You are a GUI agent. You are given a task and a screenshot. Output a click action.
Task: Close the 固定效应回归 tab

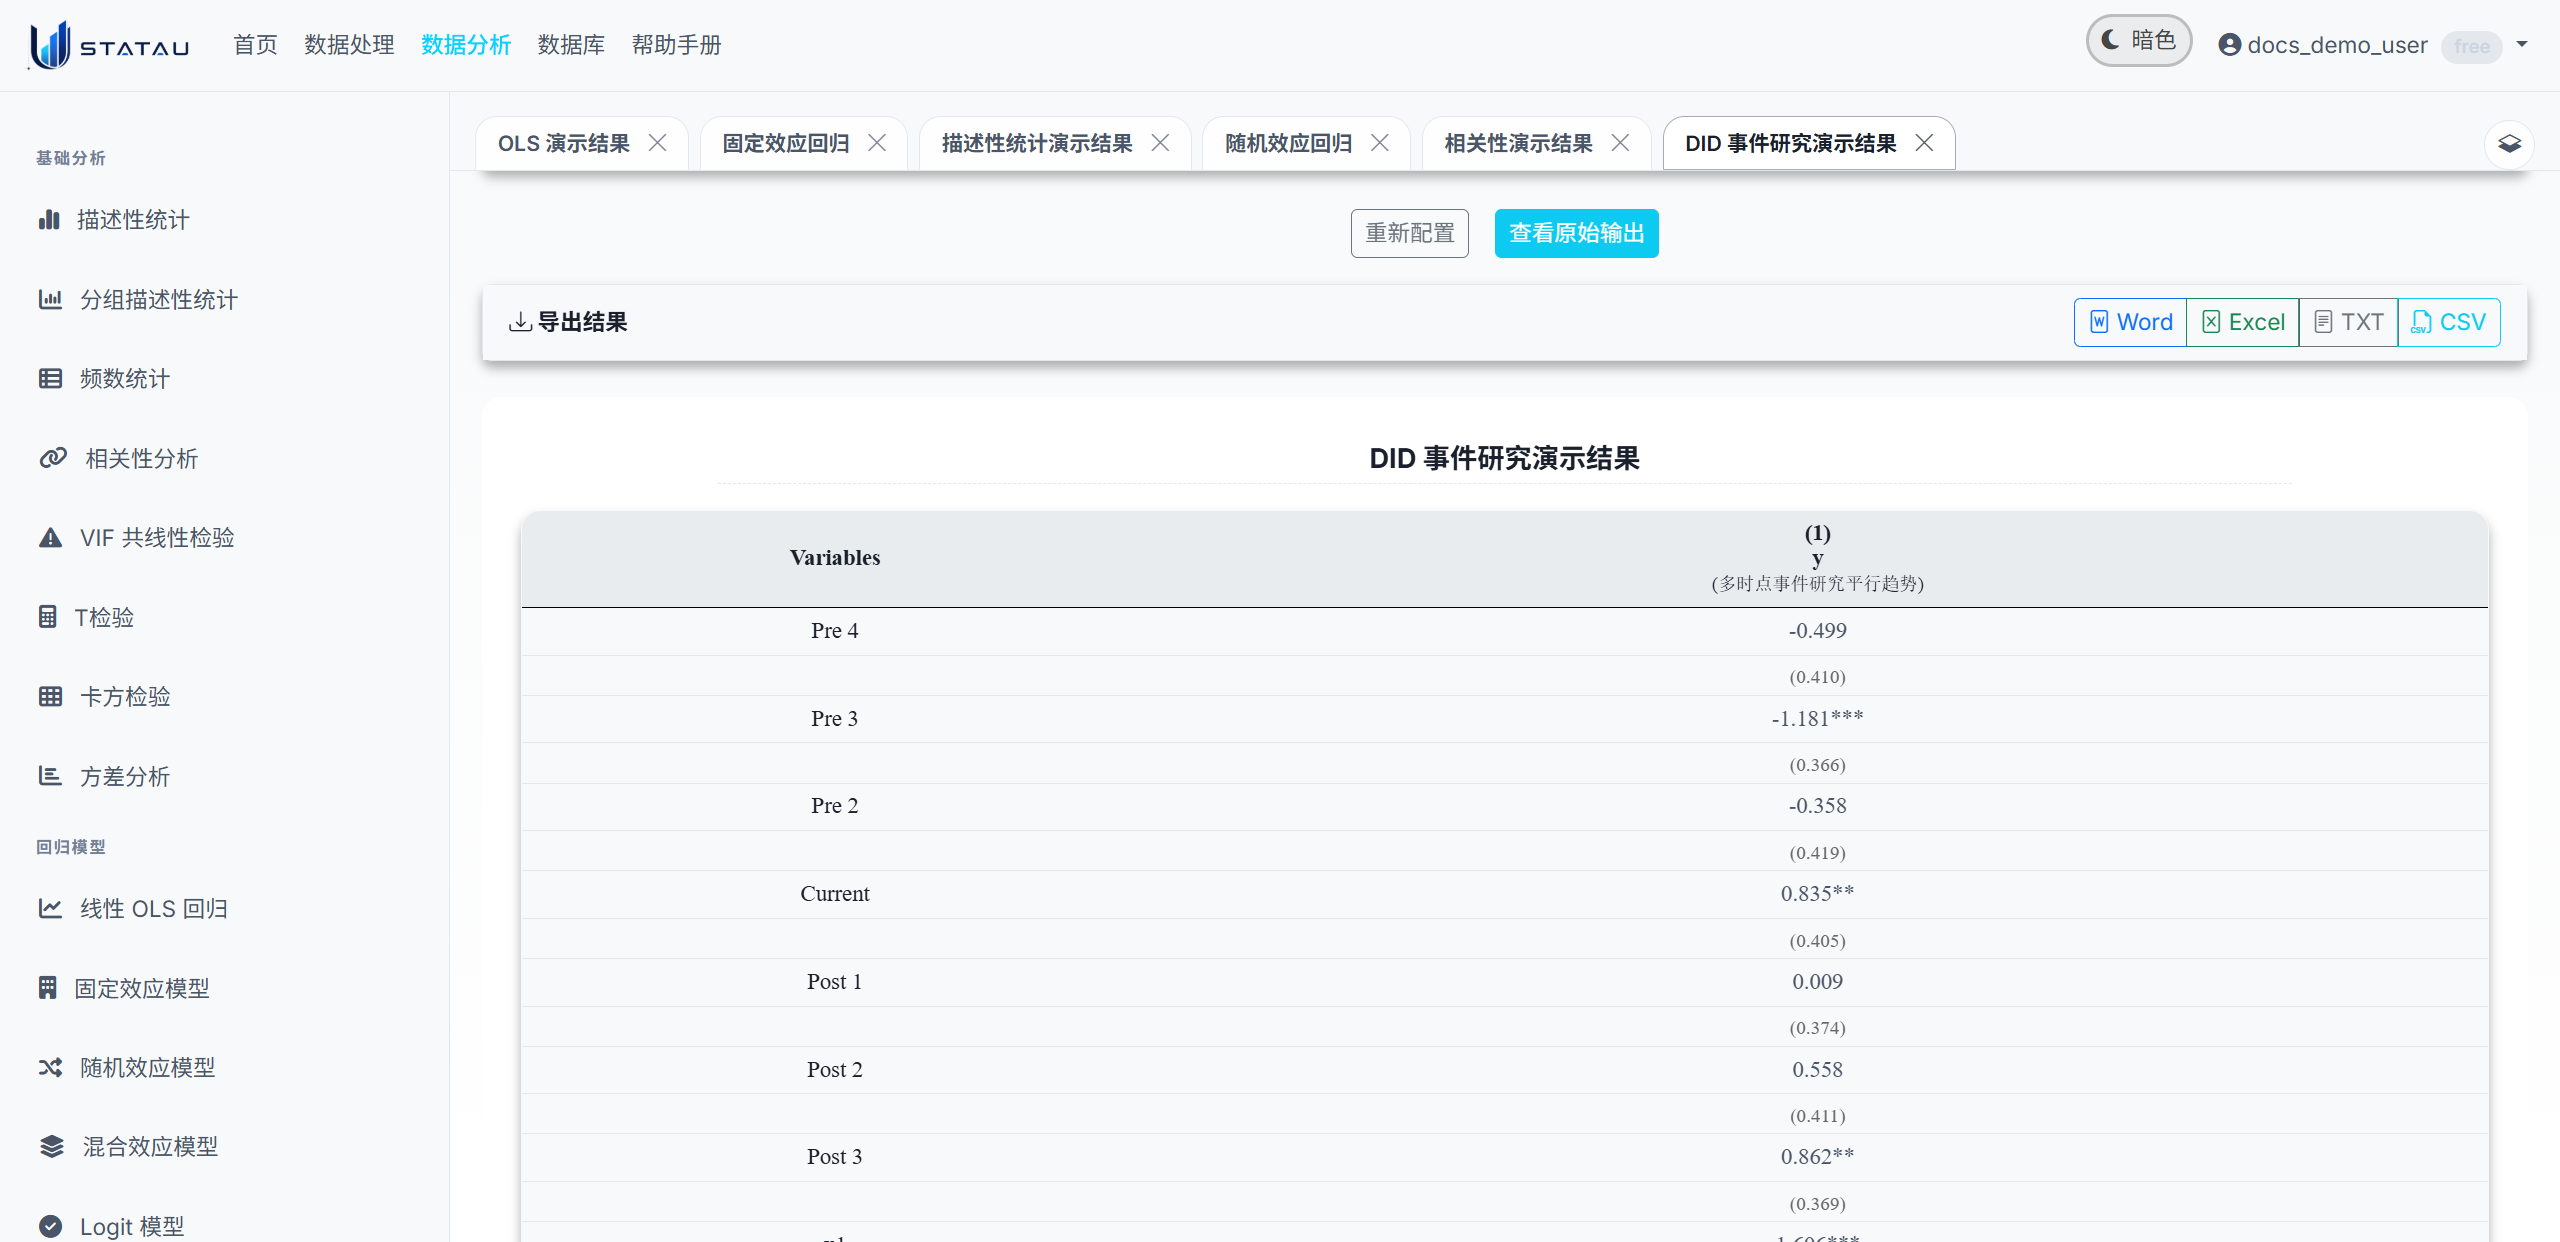coord(877,143)
